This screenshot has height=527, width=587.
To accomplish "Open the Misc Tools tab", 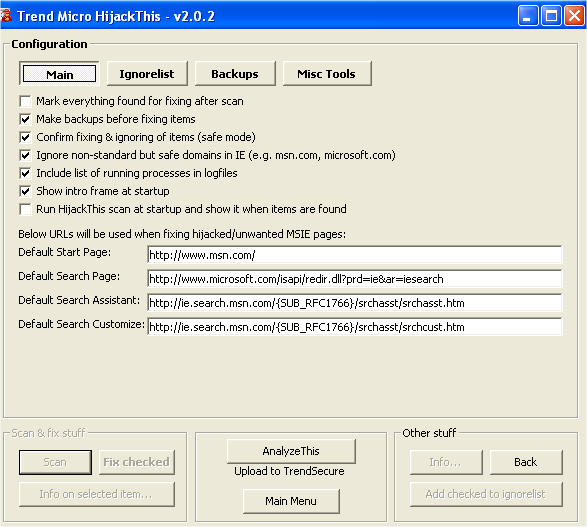I will pyautogui.click(x=327, y=74).
